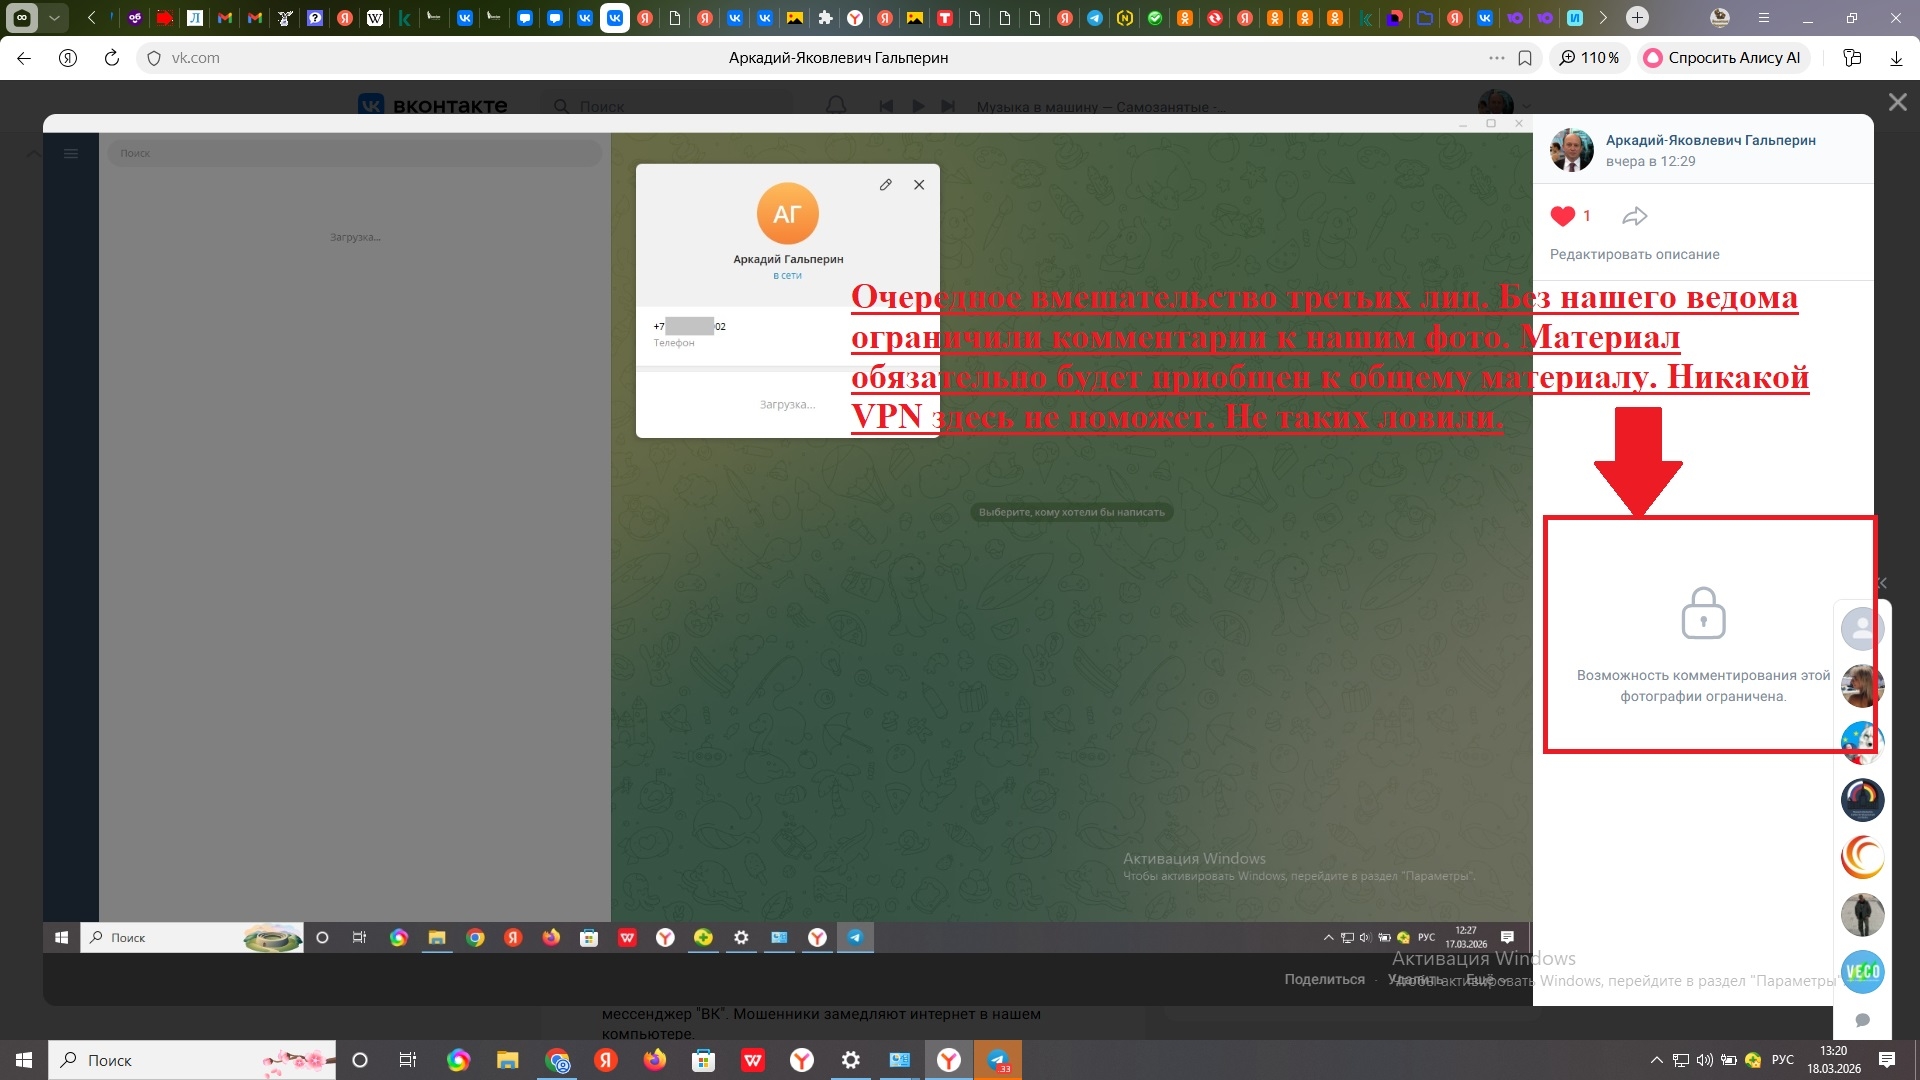Bookmark this page in the address bar
The height and width of the screenshot is (1080, 1920).
[1525, 58]
